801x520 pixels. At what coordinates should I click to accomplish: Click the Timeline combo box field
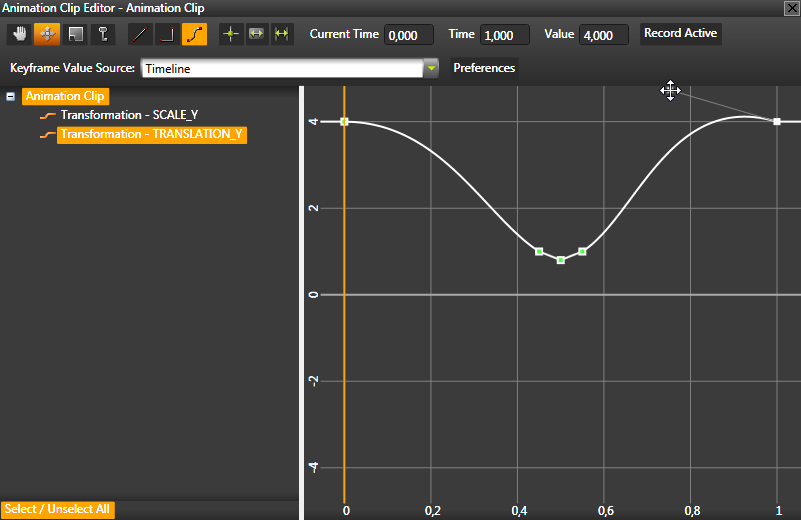280,69
